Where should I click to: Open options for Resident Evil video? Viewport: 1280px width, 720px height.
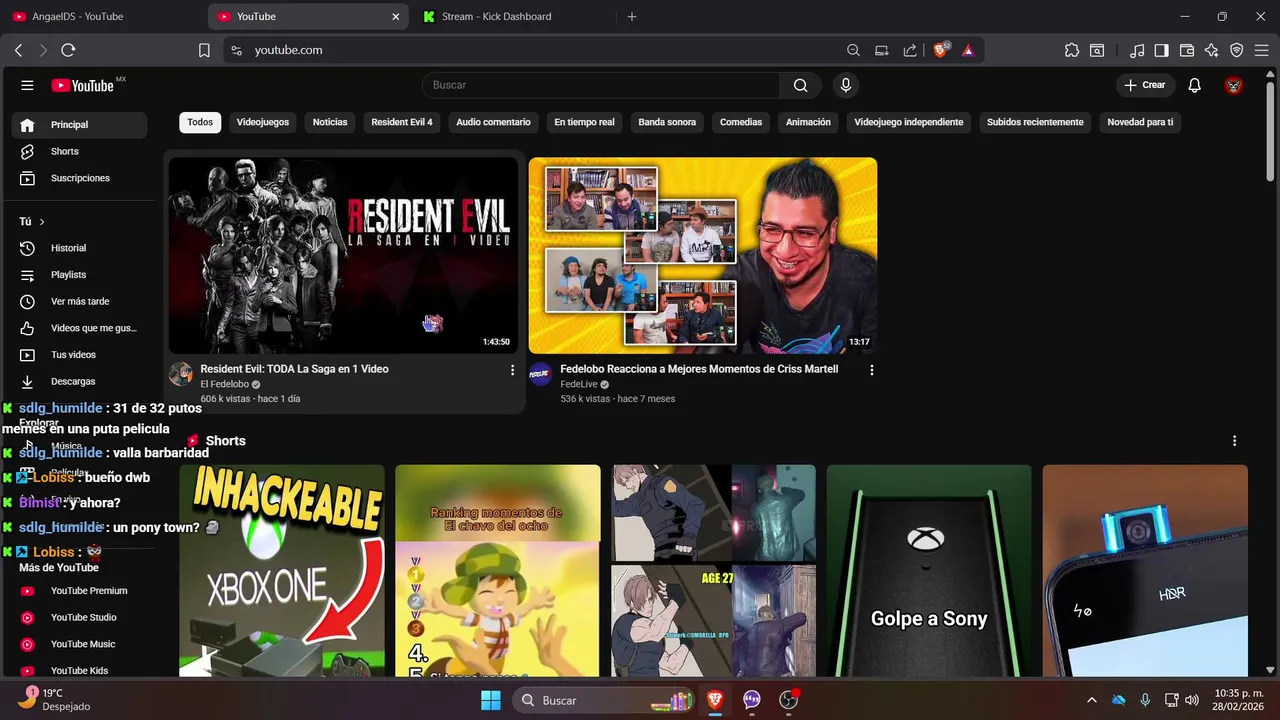(x=512, y=370)
